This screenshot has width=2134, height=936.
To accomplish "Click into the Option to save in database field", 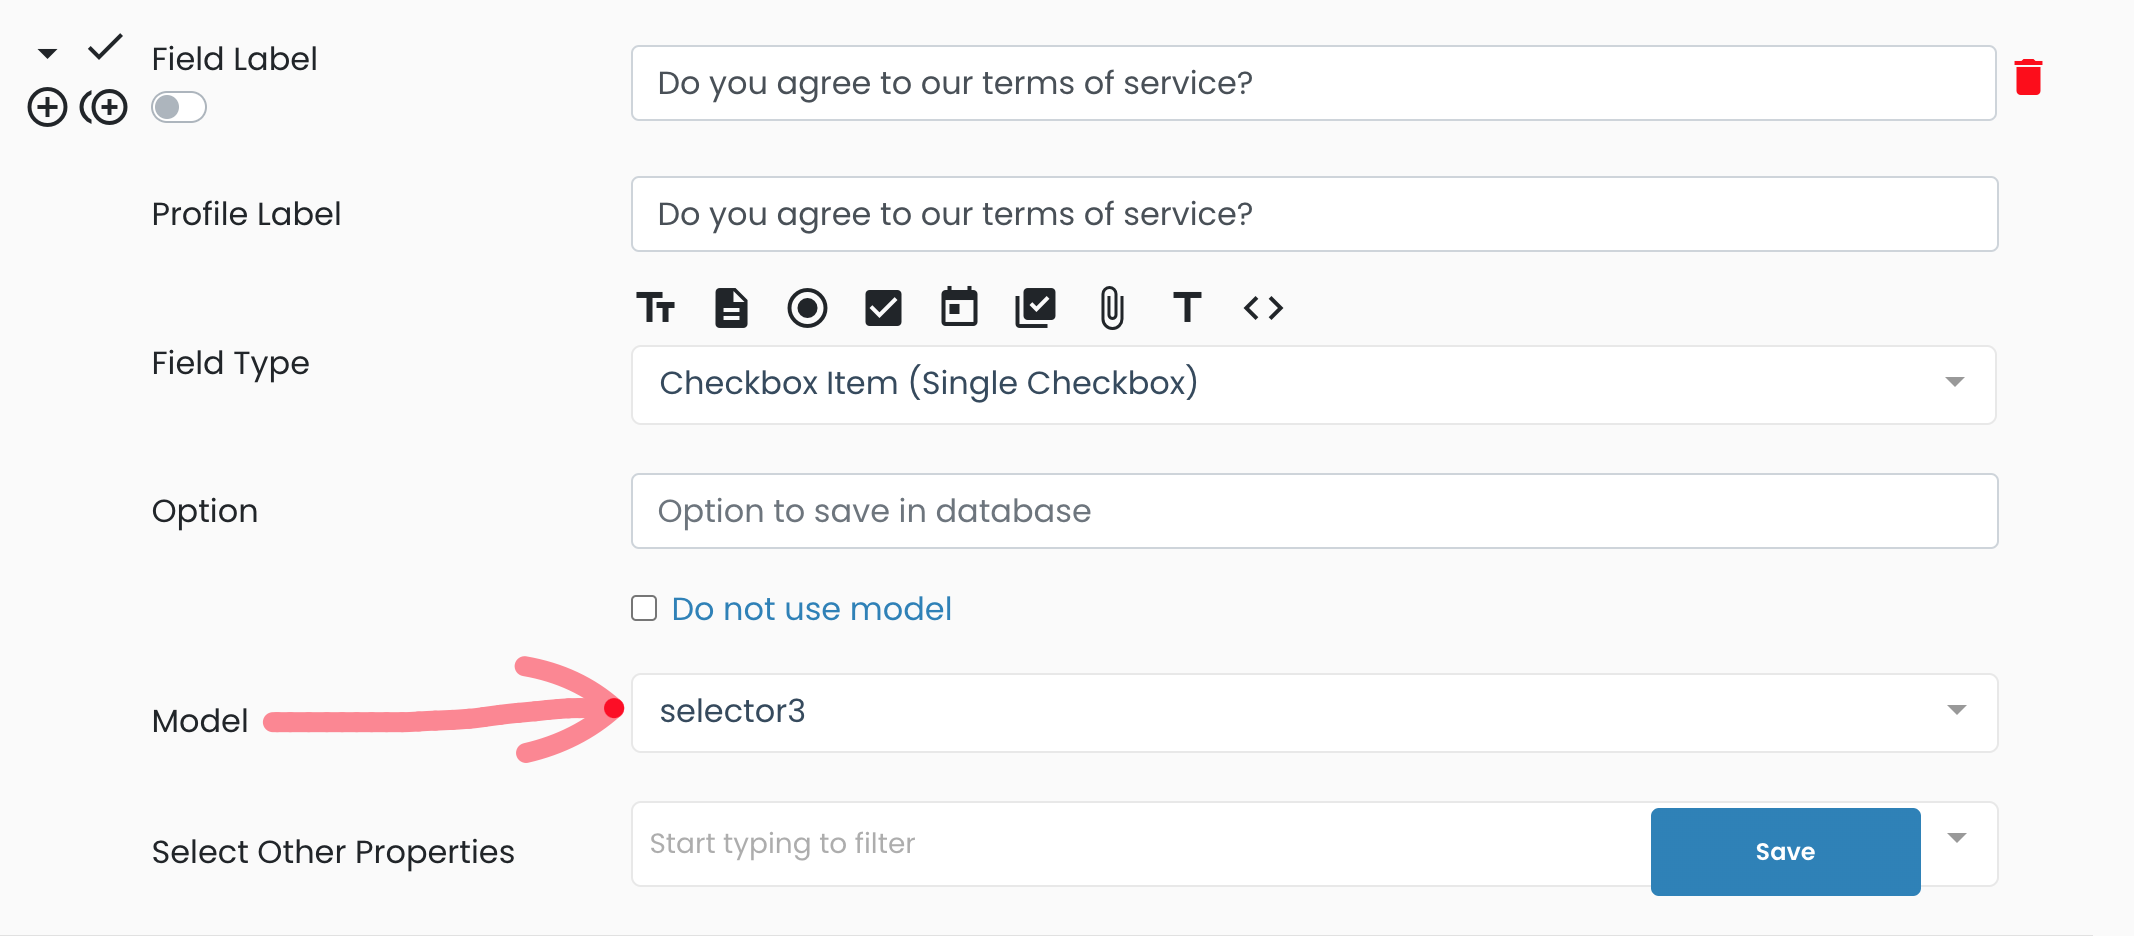I will pos(1314,511).
